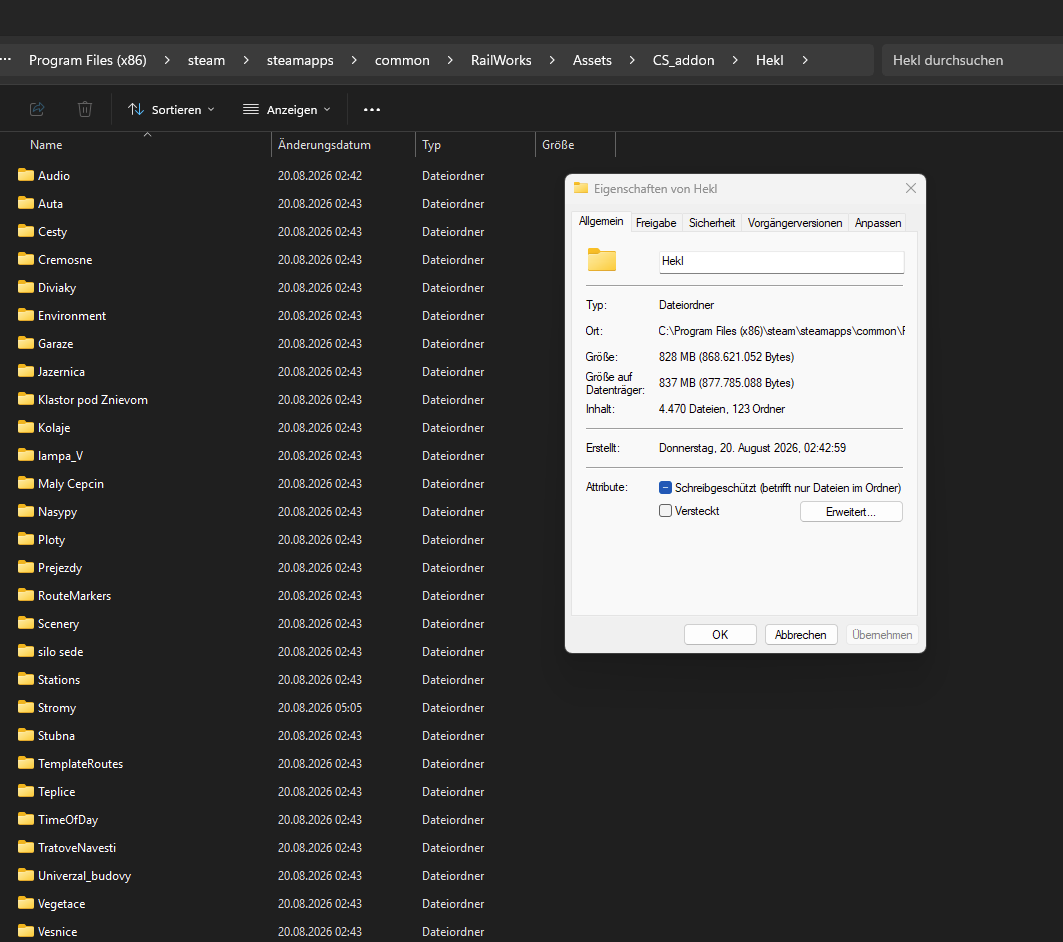The width and height of the screenshot is (1063, 942).
Task: Click the Jazernica folder icon
Action: click(x=26, y=371)
